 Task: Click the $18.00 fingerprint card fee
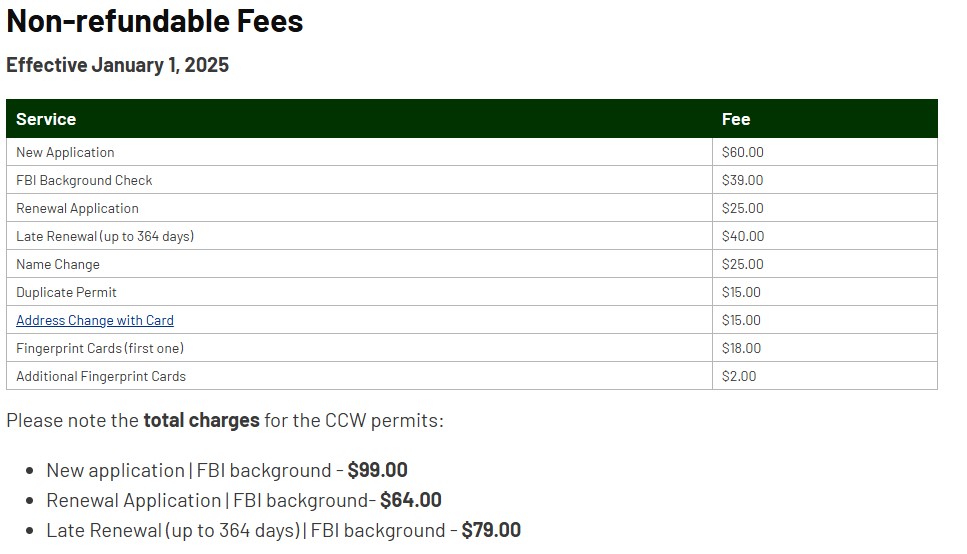pos(741,349)
